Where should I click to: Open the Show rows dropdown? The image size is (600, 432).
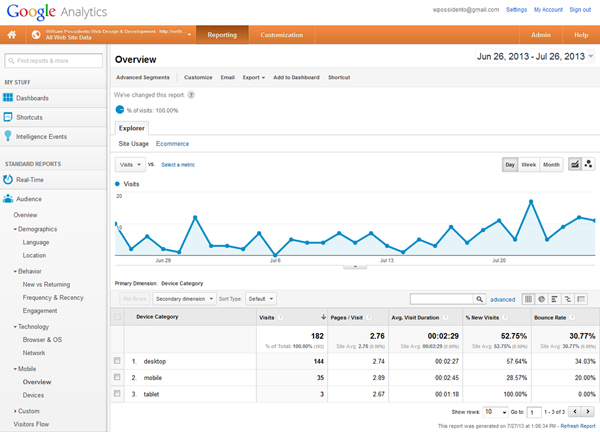tap(496, 412)
